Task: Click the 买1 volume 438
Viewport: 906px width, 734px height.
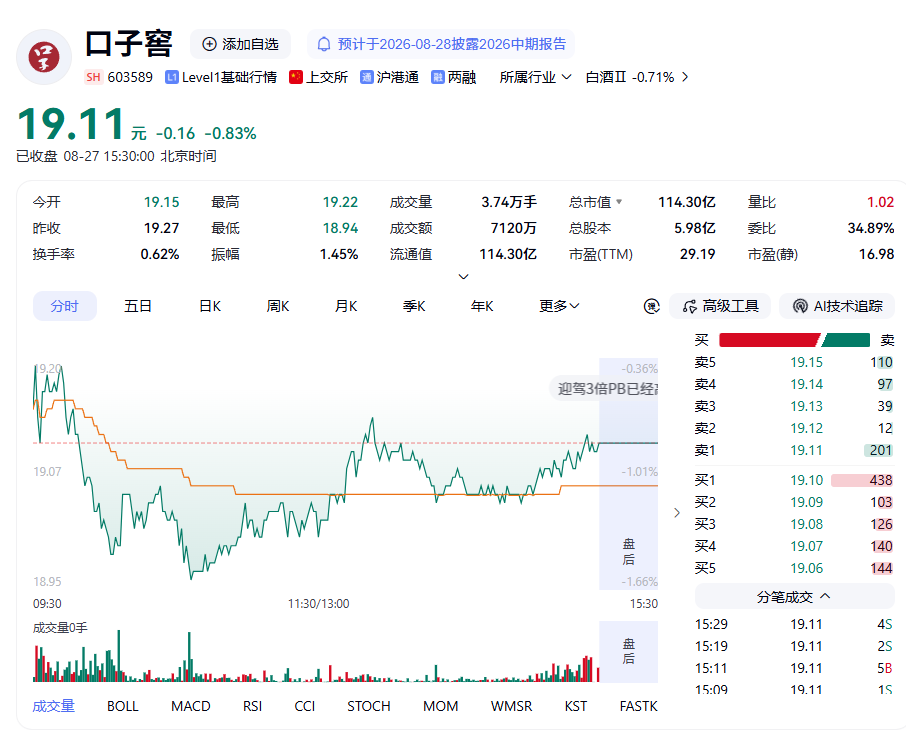Action: pyautogui.click(x=881, y=480)
